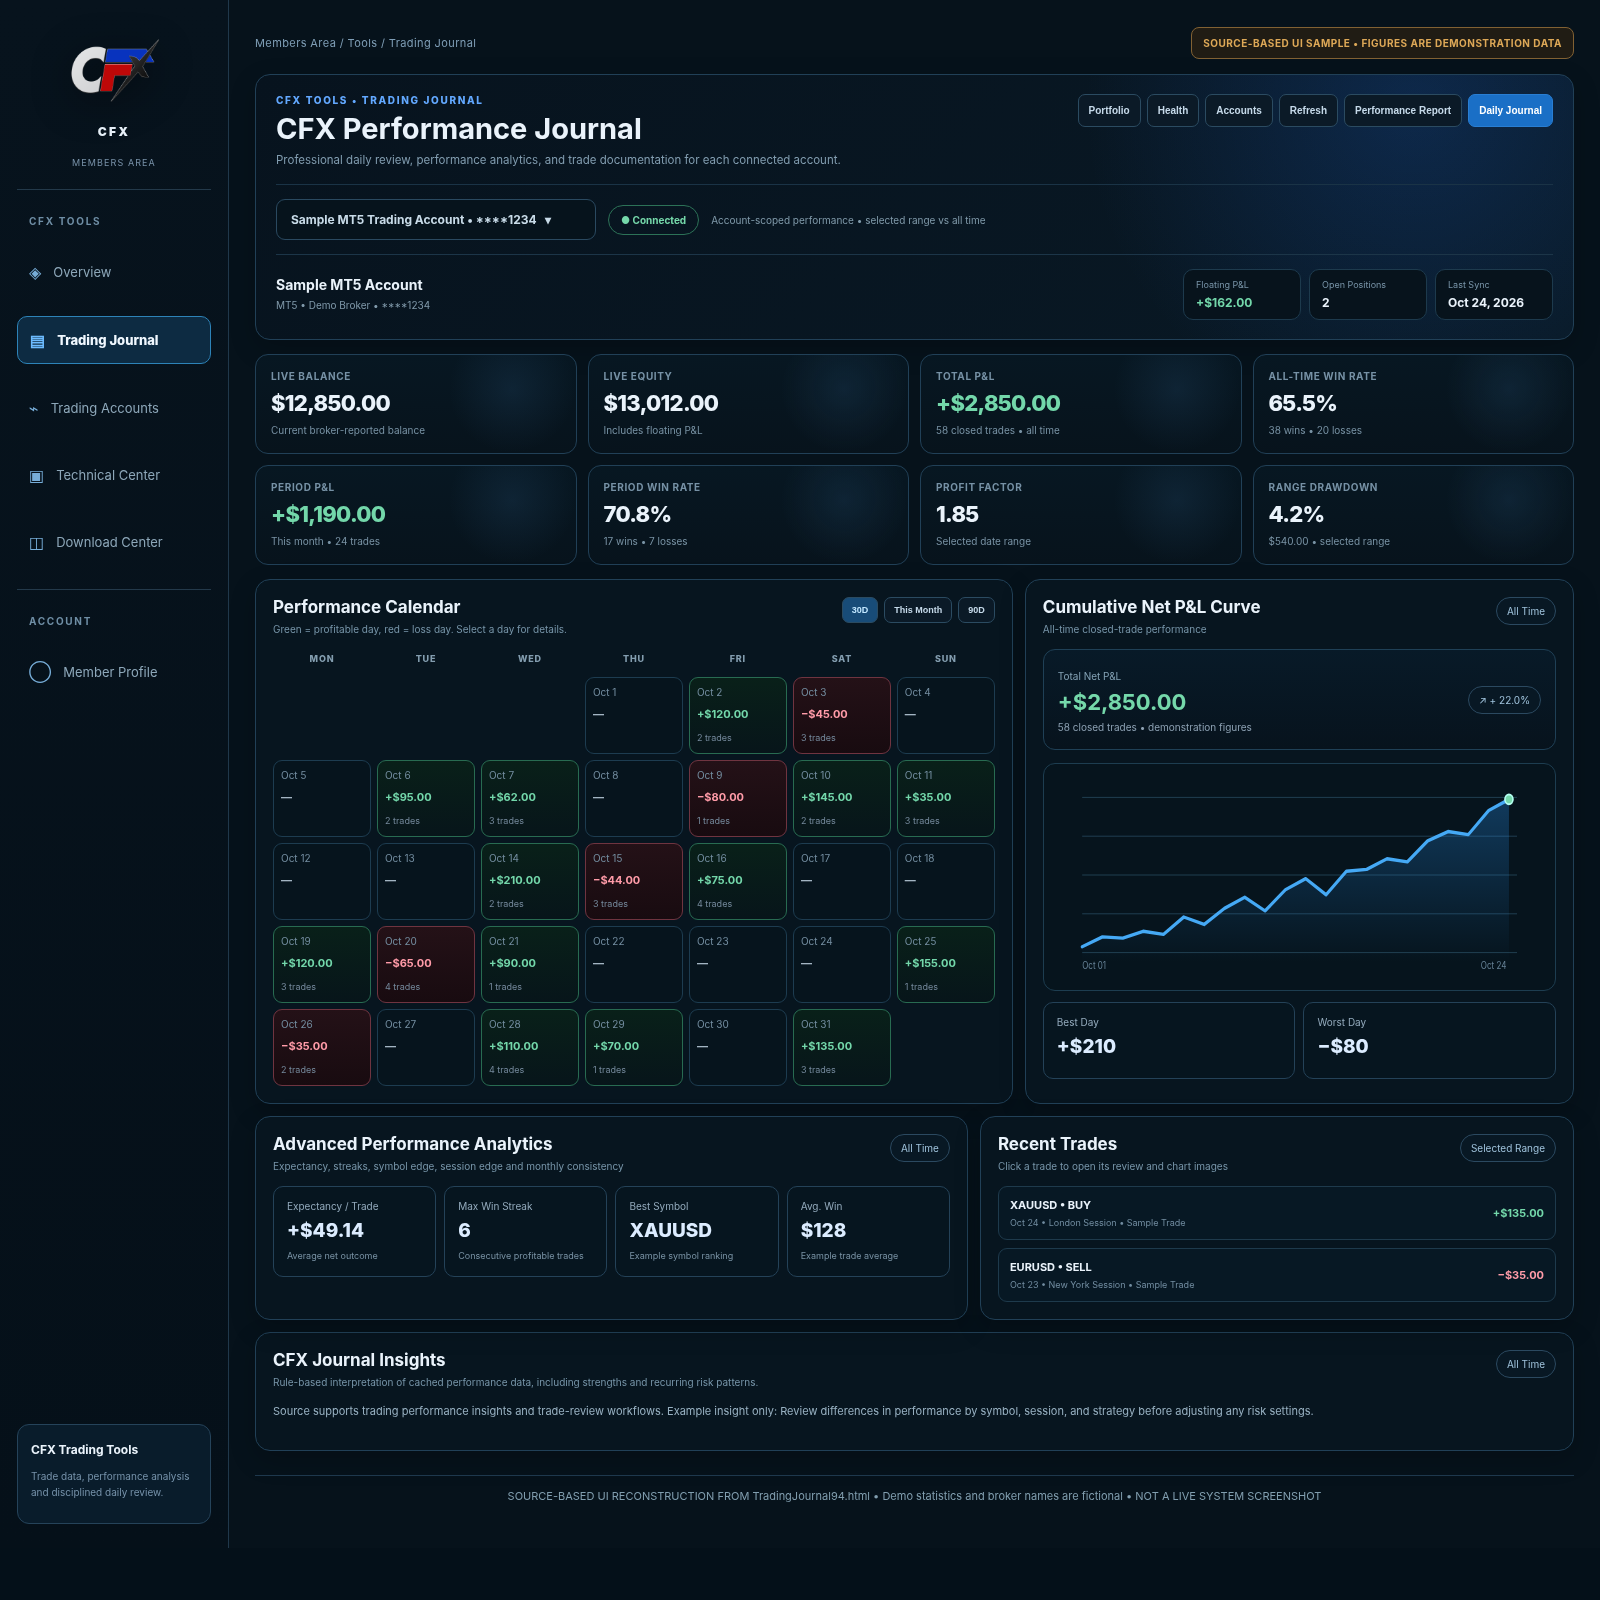Switch calendar to 30D range
The height and width of the screenshot is (1600, 1600).
[x=860, y=610]
